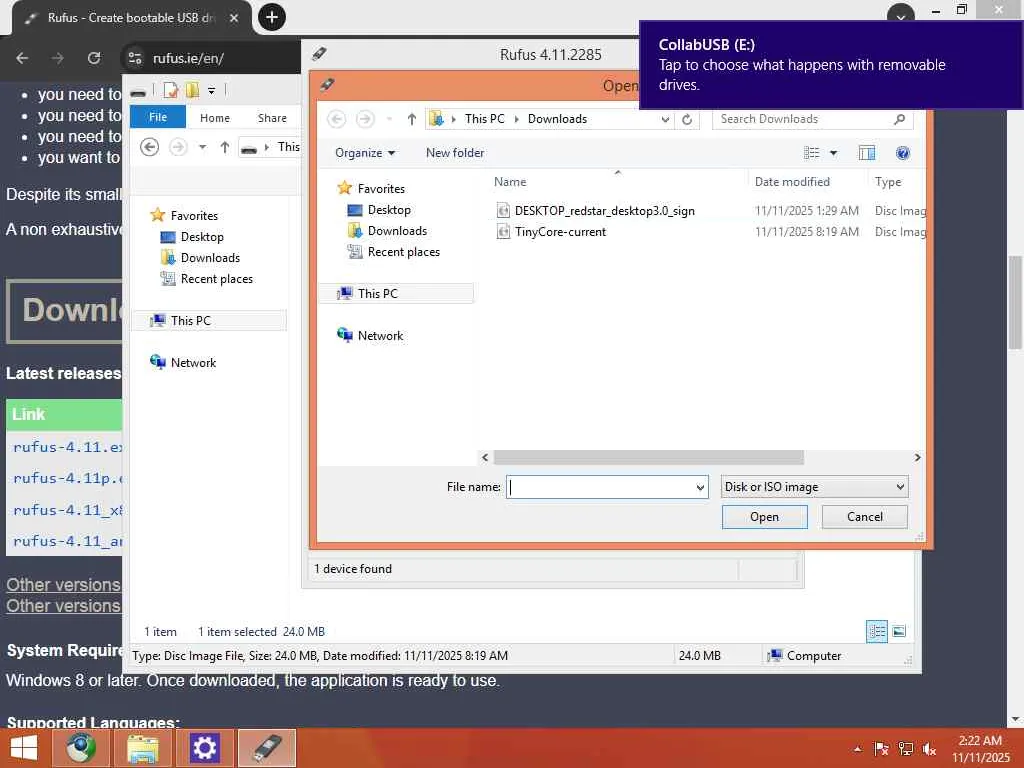Select TinyCore-current disc image file
Viewport: 1024px width, 768px height.
click(x=560, y=231)
